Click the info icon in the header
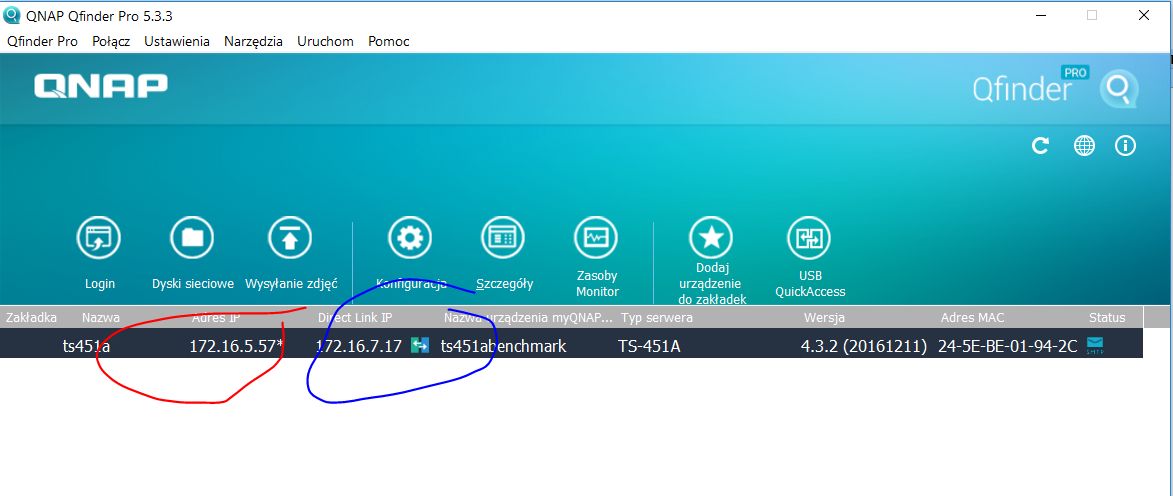This screenshot has height=496, width=1173. point(1125,146)
